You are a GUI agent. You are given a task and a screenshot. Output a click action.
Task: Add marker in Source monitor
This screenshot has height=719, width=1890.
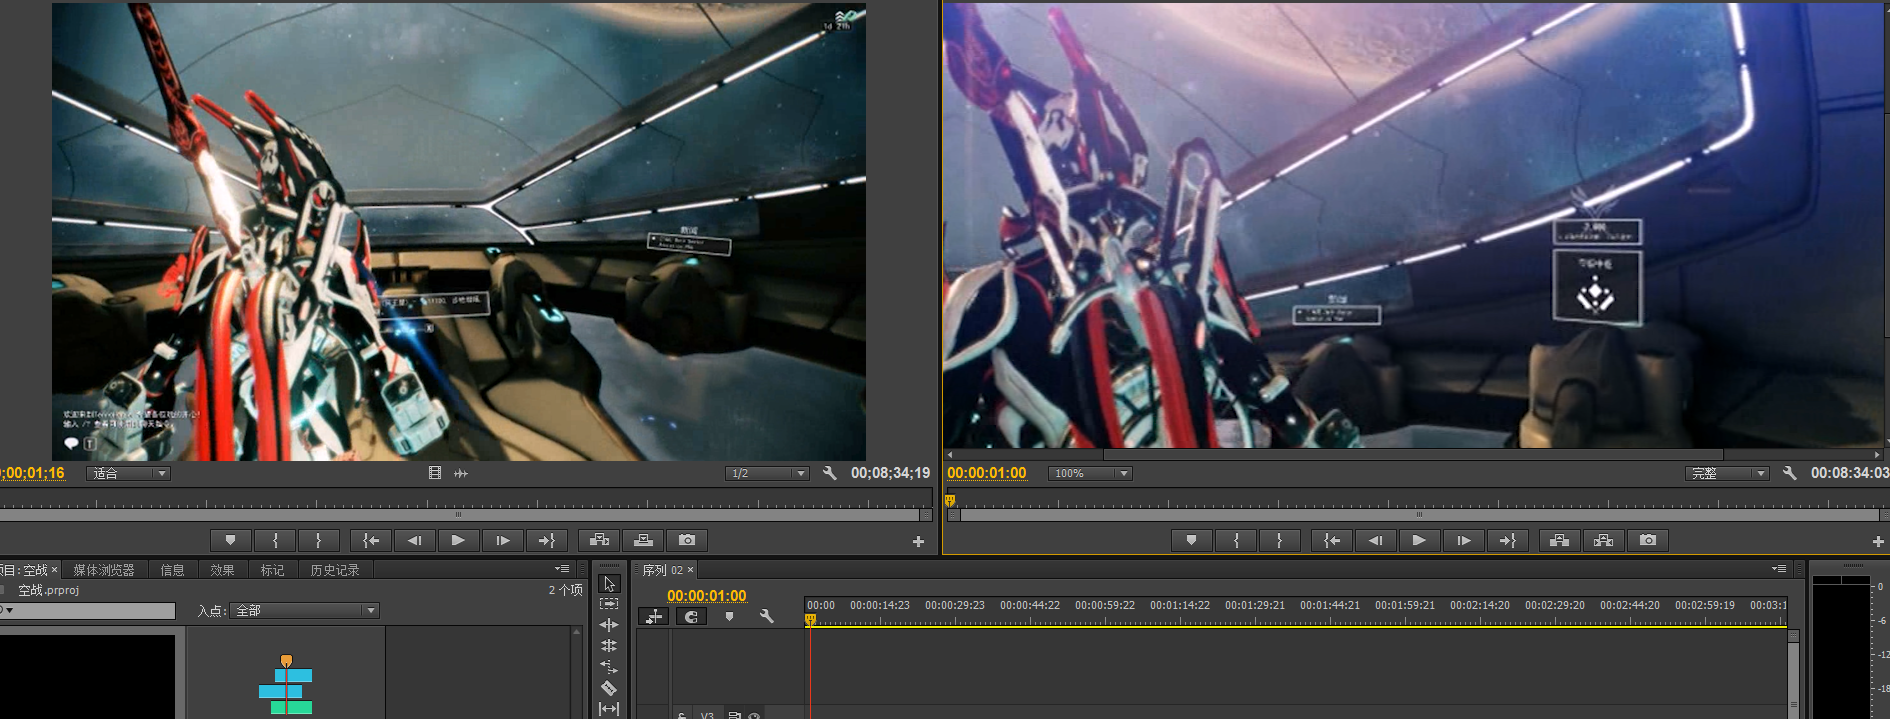tap(231, 540)
